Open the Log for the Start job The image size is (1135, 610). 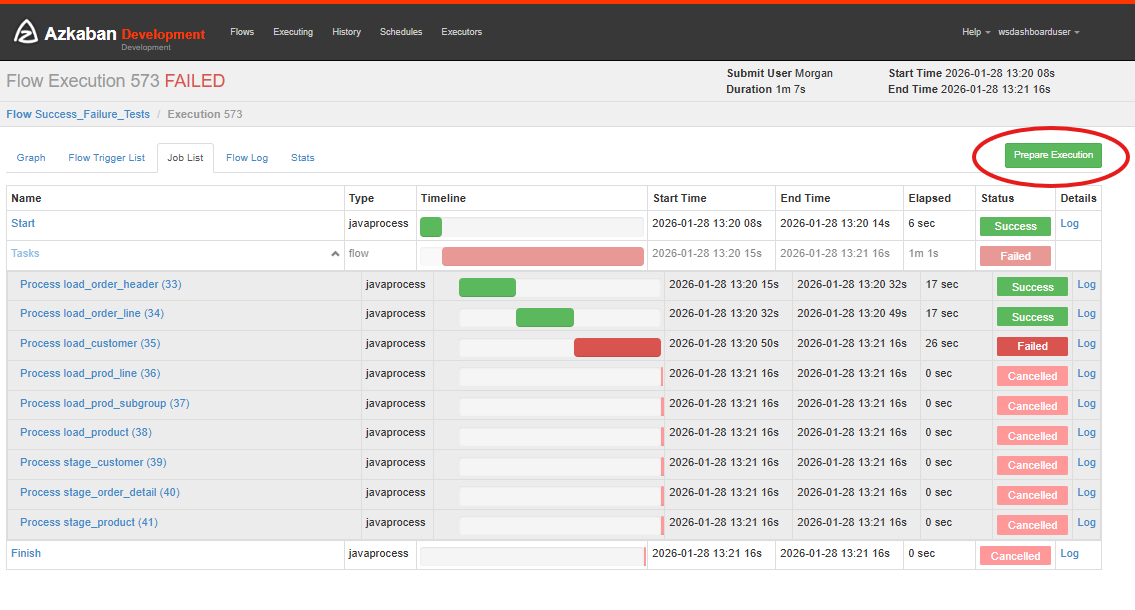(1069, 224)
